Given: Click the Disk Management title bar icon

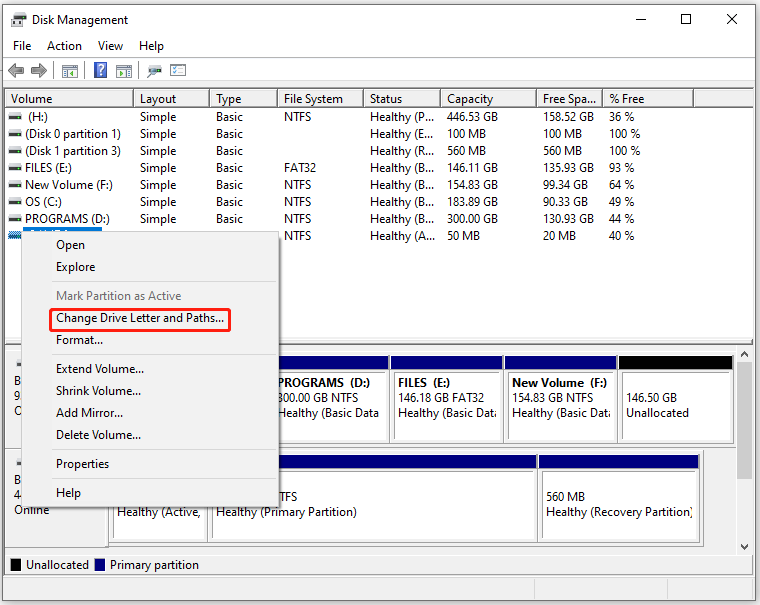Looking at the screenshot, I should (19, 19).
